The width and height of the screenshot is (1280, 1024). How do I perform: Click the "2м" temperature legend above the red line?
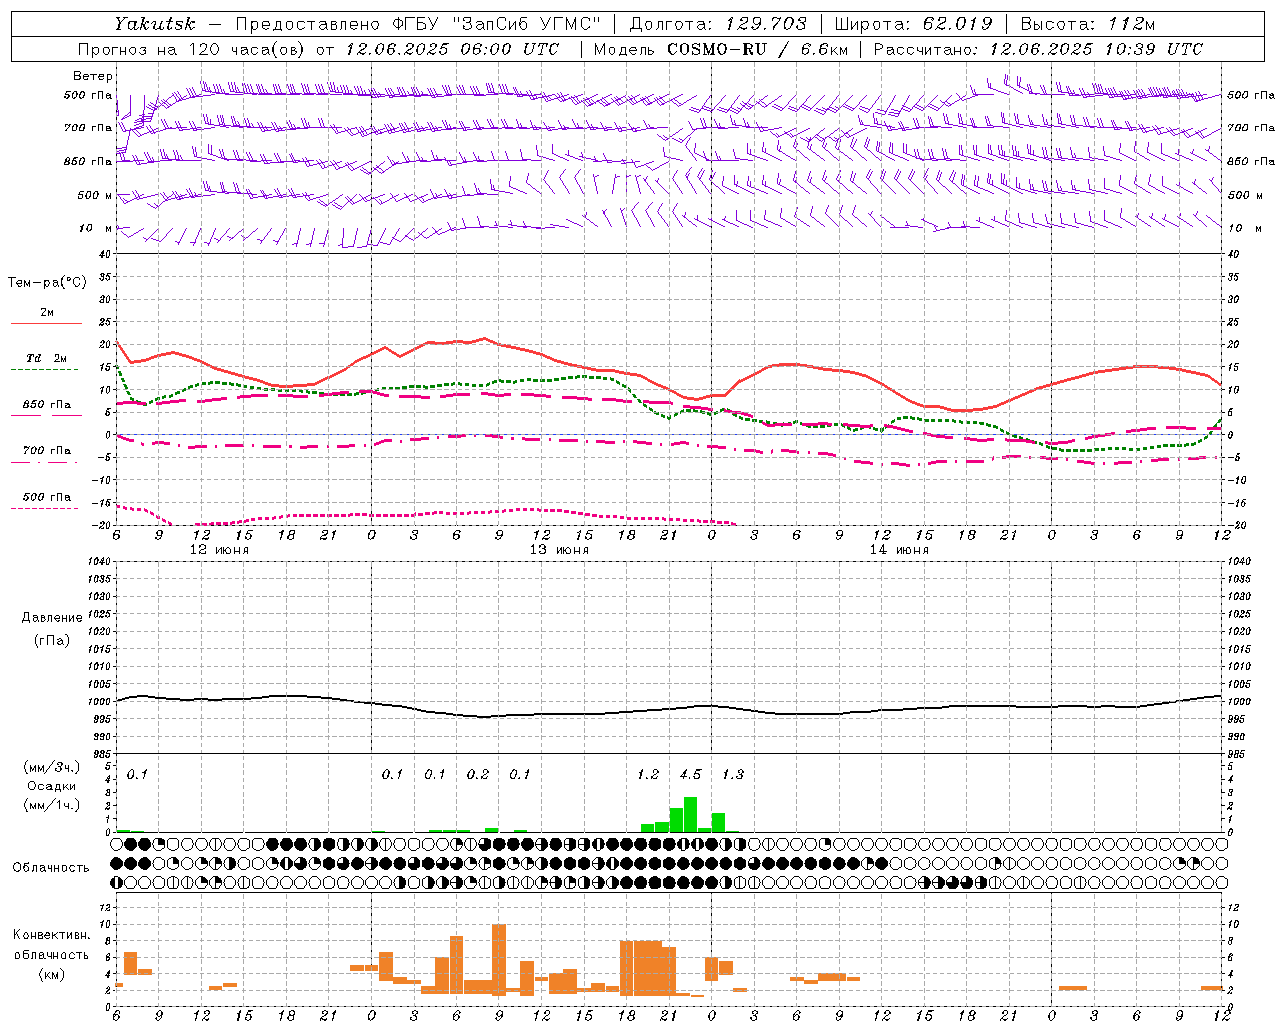[x=47, y=312]
